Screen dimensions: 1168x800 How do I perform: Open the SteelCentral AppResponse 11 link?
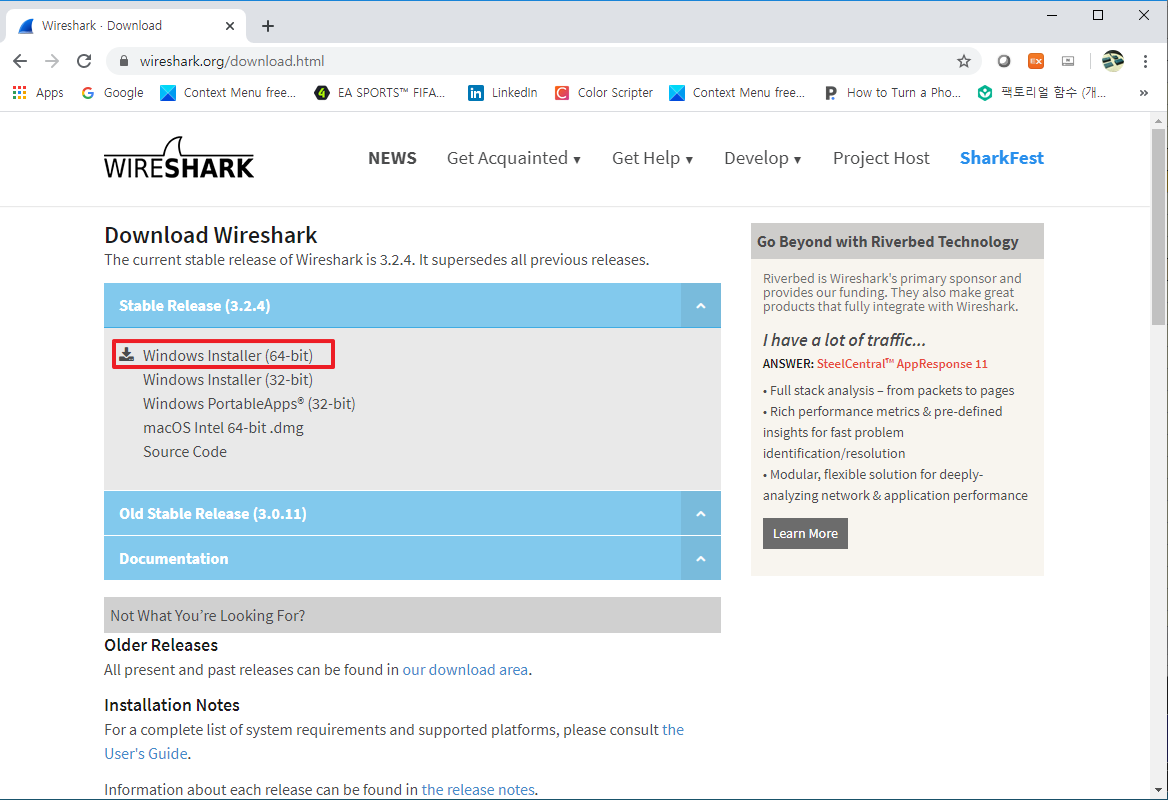[x=902, y=364]
